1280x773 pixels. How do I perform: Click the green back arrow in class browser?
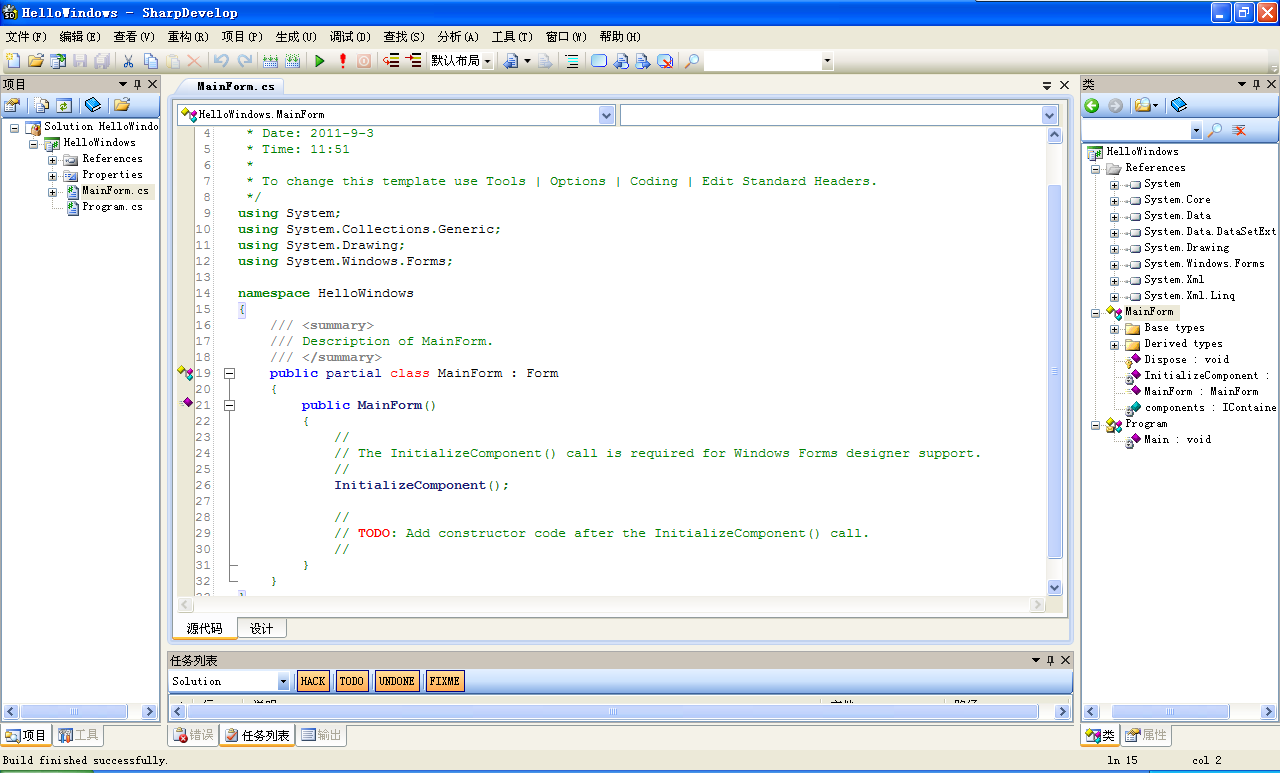click(1092, 105)
